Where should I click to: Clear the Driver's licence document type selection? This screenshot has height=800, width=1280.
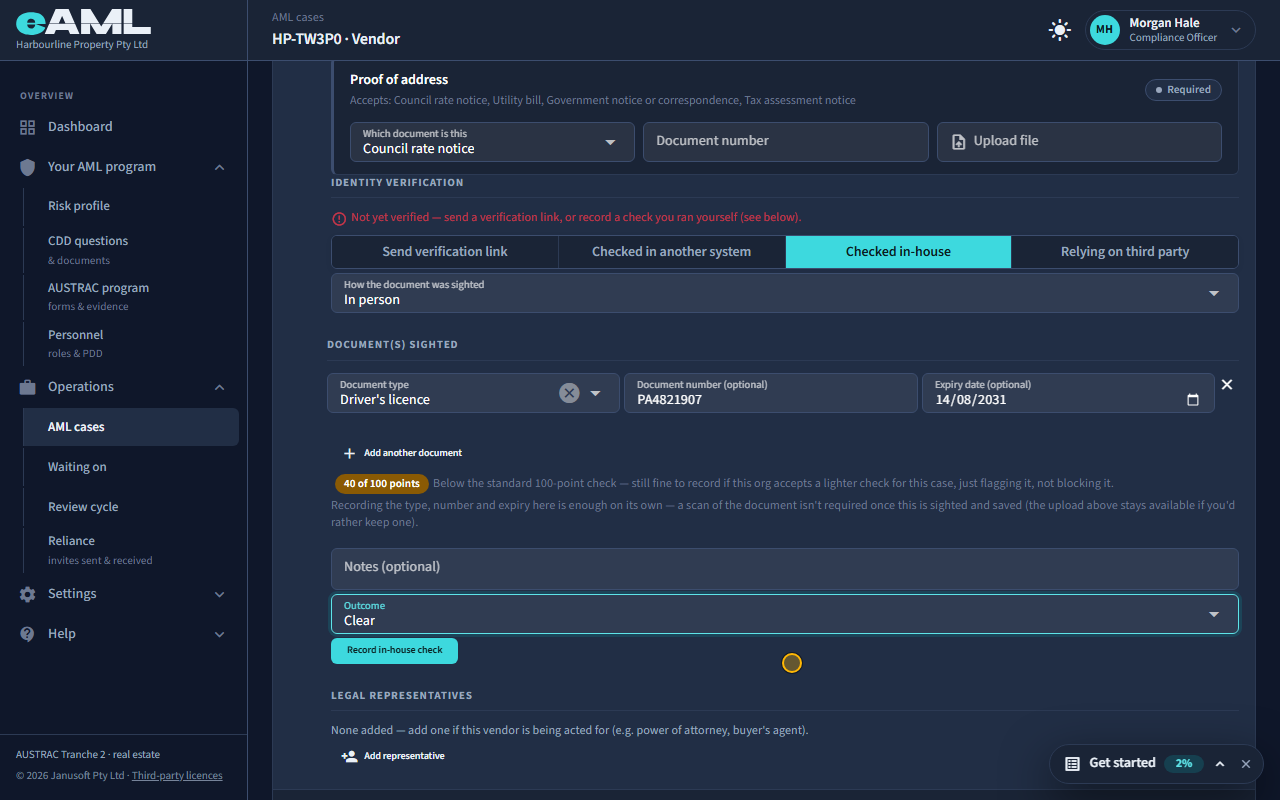pos(569,393)
